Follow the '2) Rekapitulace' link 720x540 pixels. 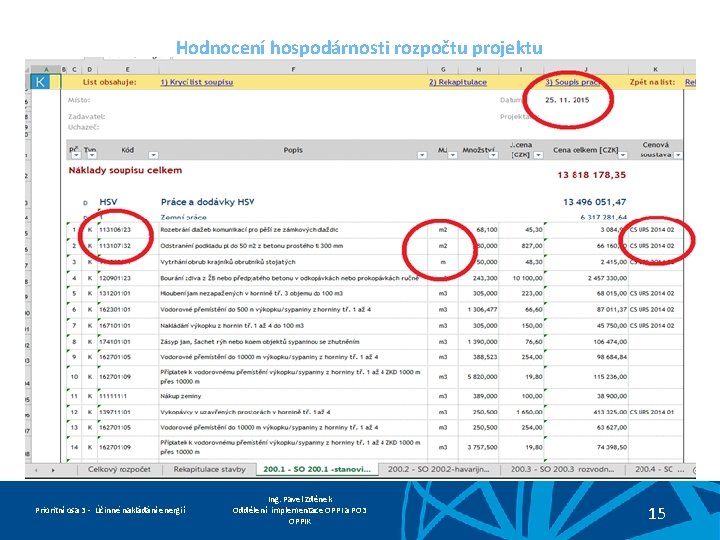point(458,82)
